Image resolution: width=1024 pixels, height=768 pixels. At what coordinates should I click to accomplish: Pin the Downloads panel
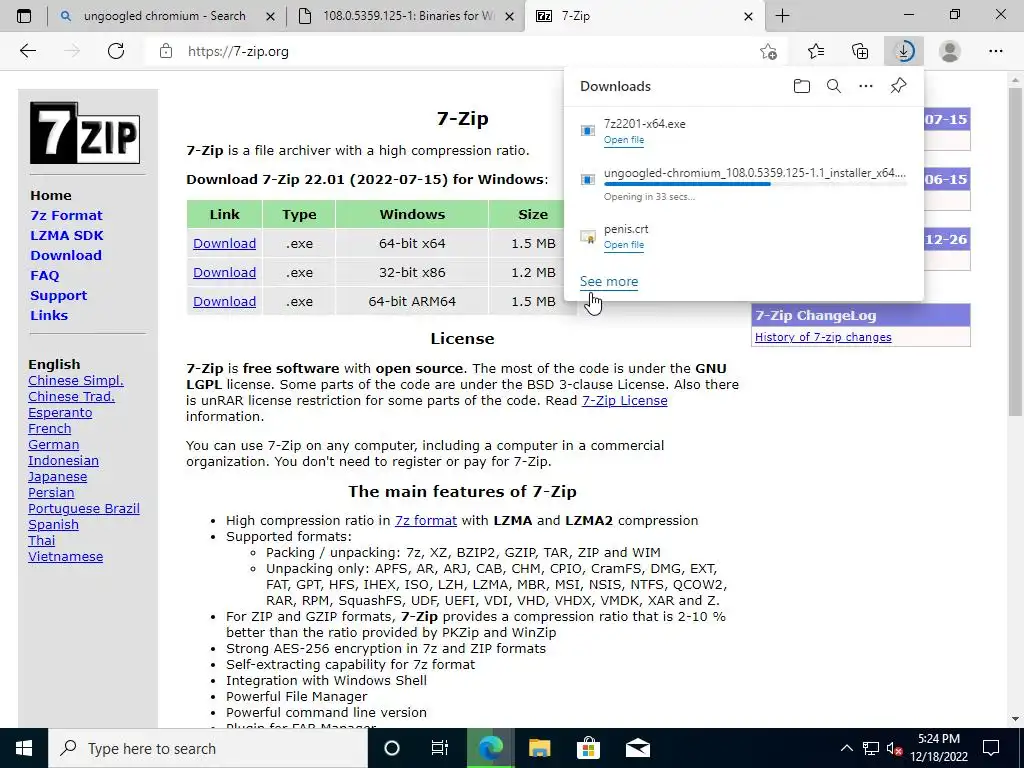(899, 86)
